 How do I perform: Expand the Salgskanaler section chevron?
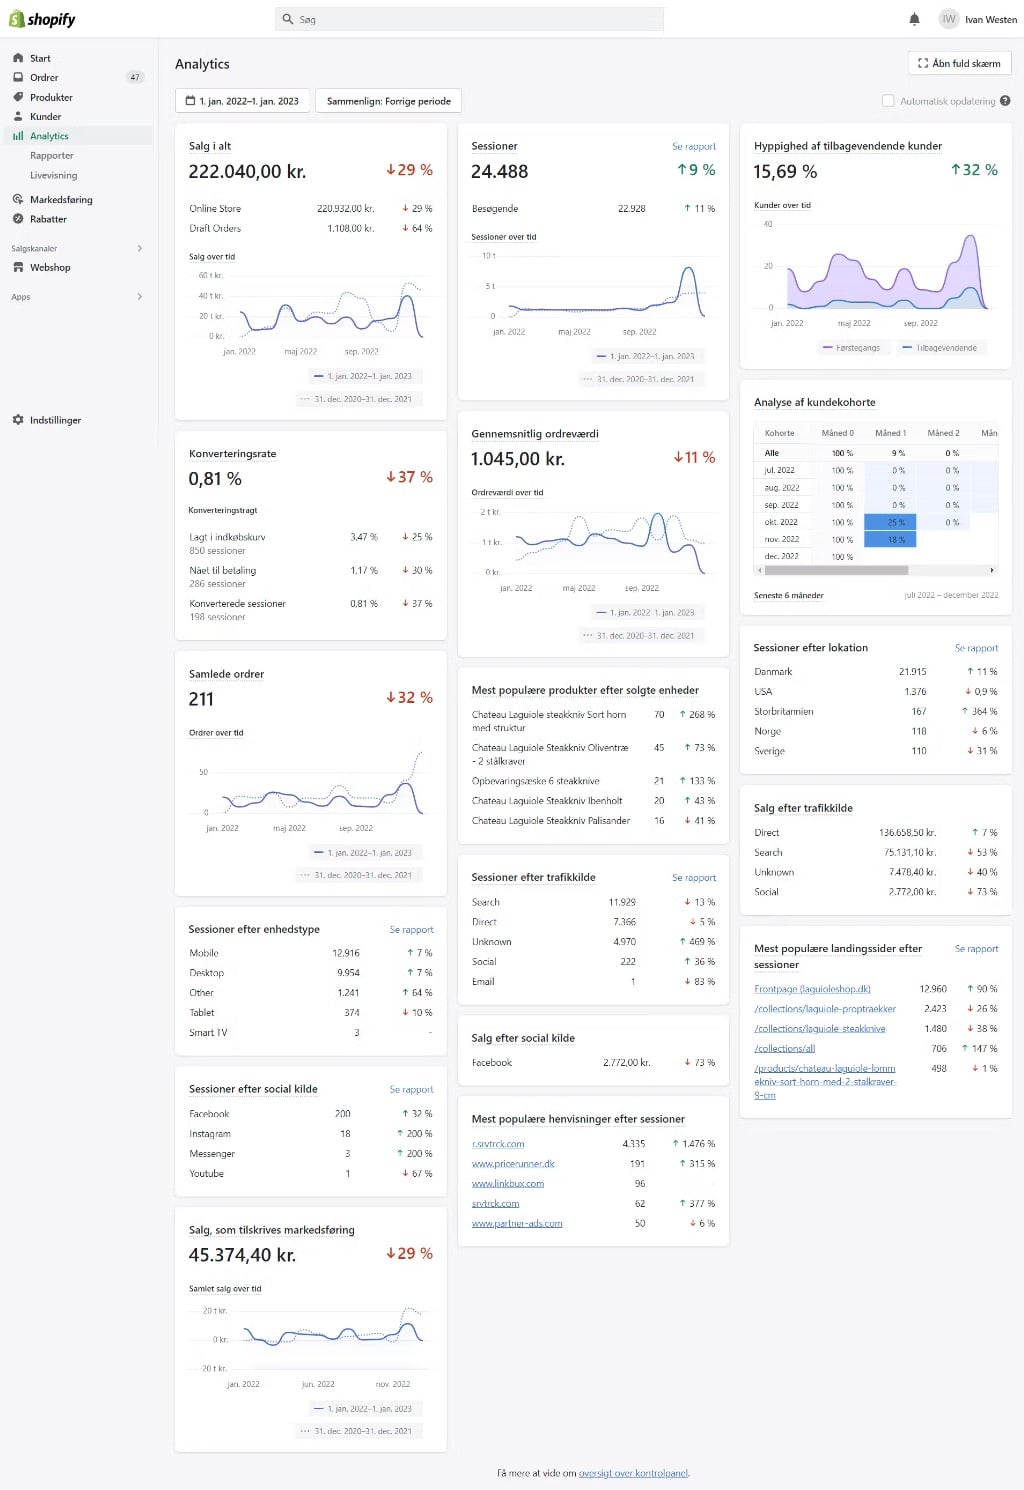pyautogui.click(x=139, y=248)
